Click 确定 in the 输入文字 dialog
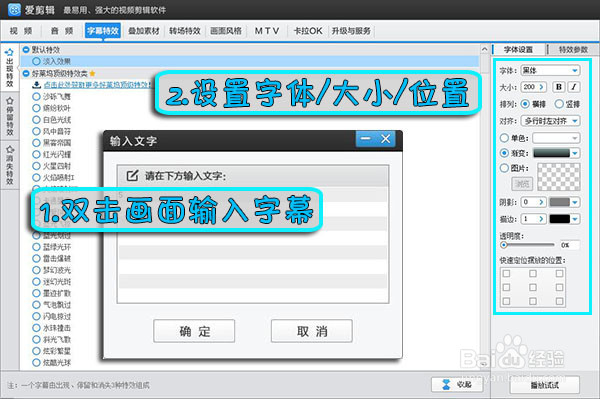Image resolution: width=600 pixels, height=399 pixels. point(194,331)
